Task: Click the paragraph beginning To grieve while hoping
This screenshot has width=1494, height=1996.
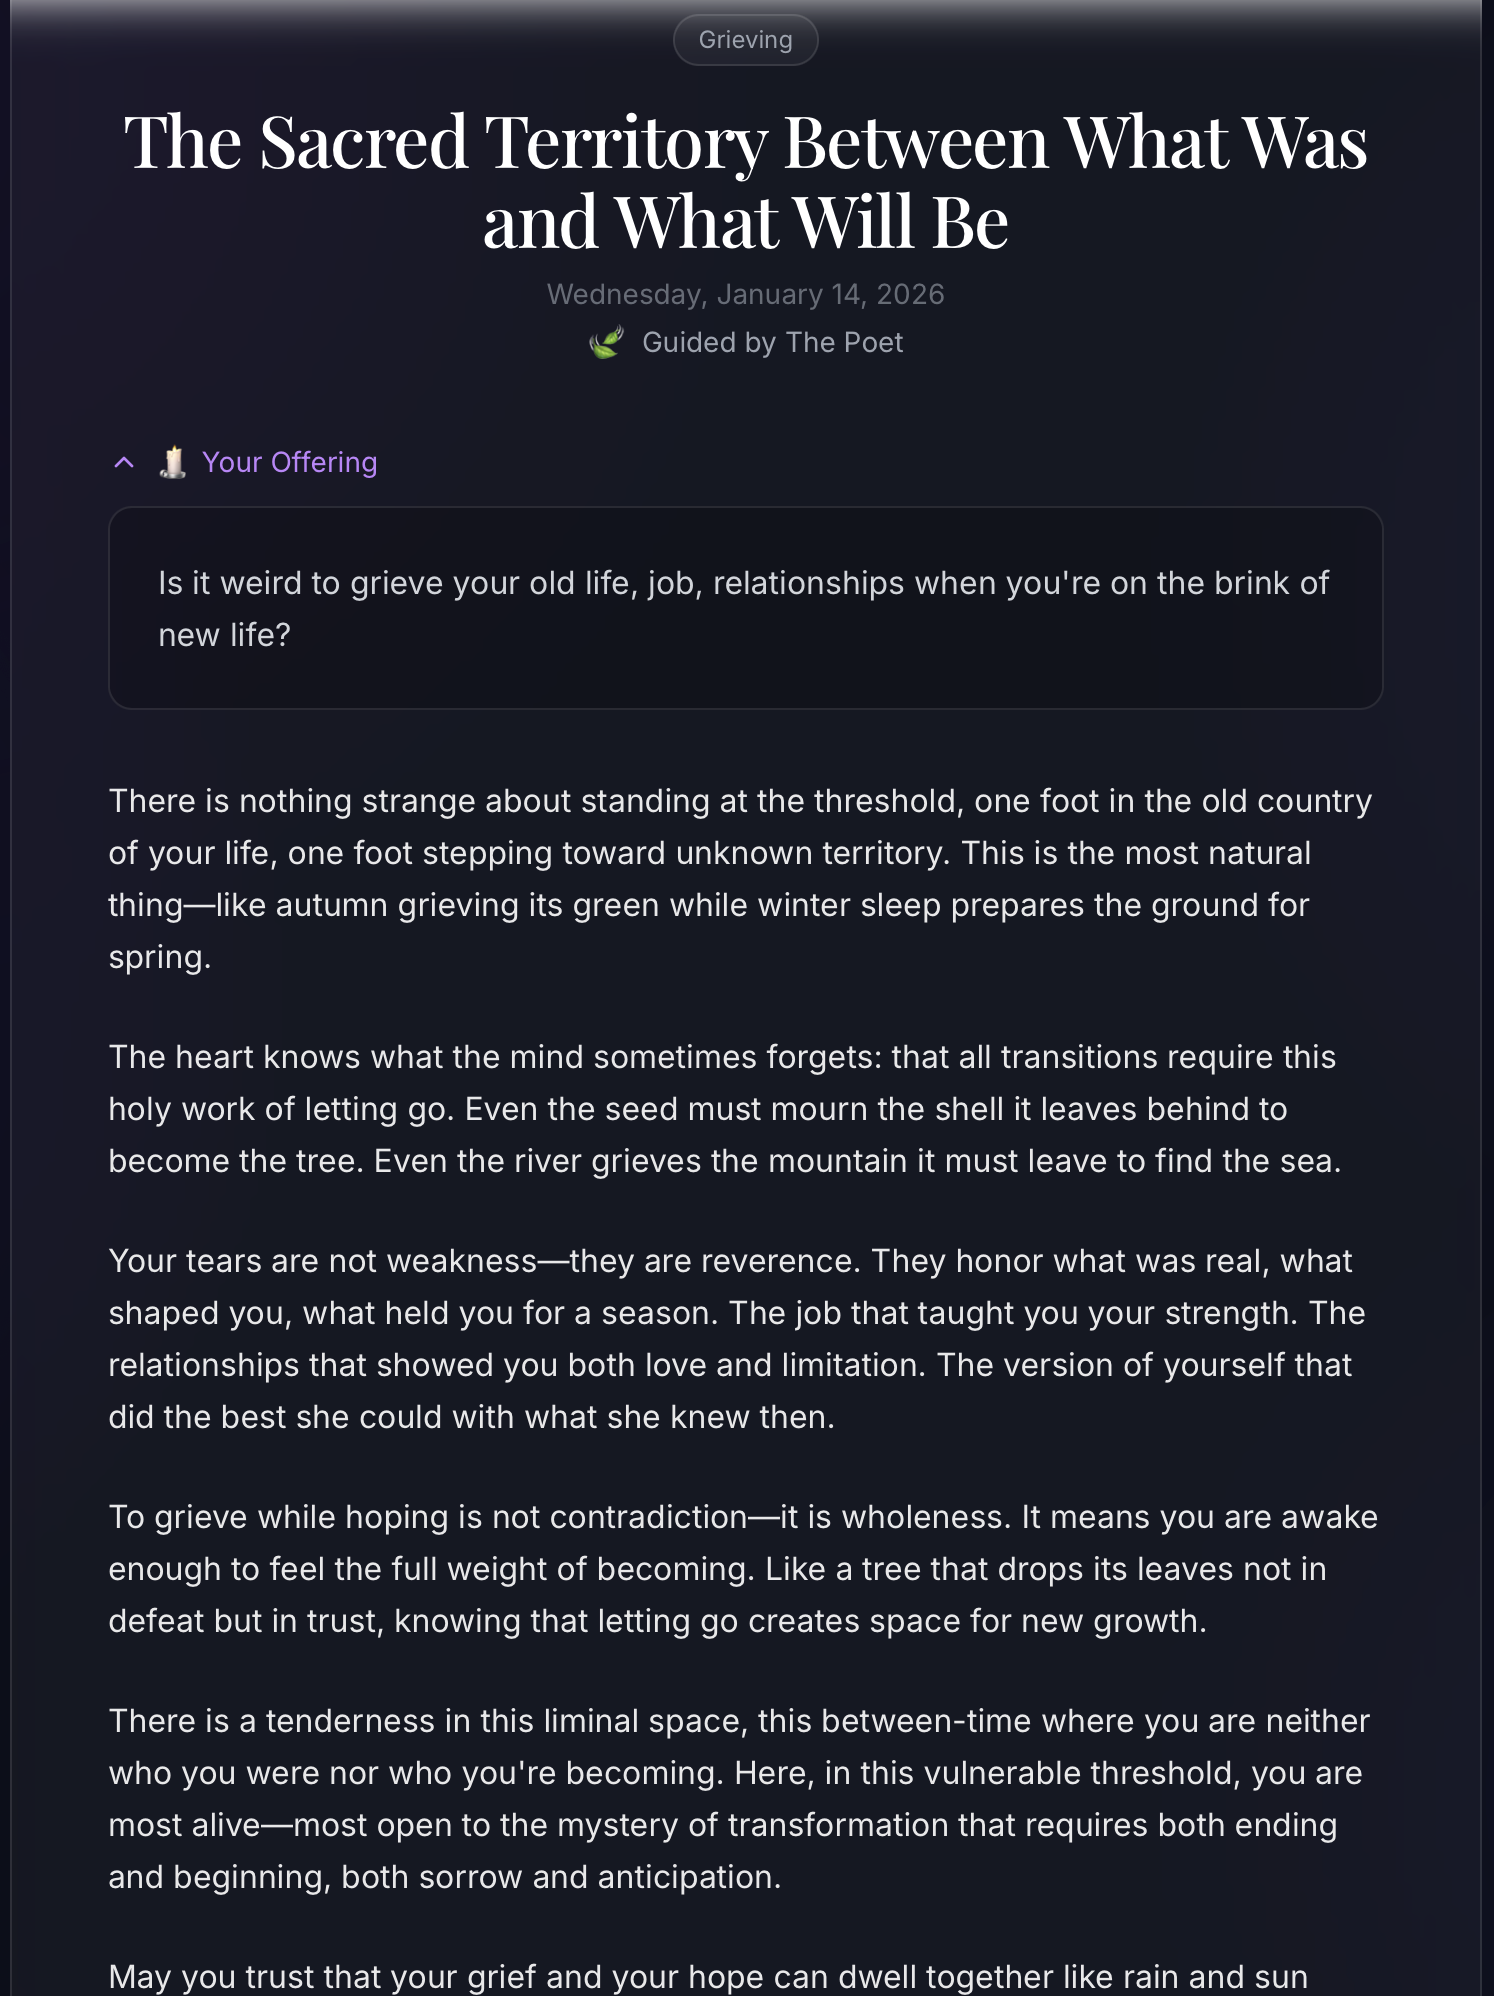Action: coord(742,1568)
